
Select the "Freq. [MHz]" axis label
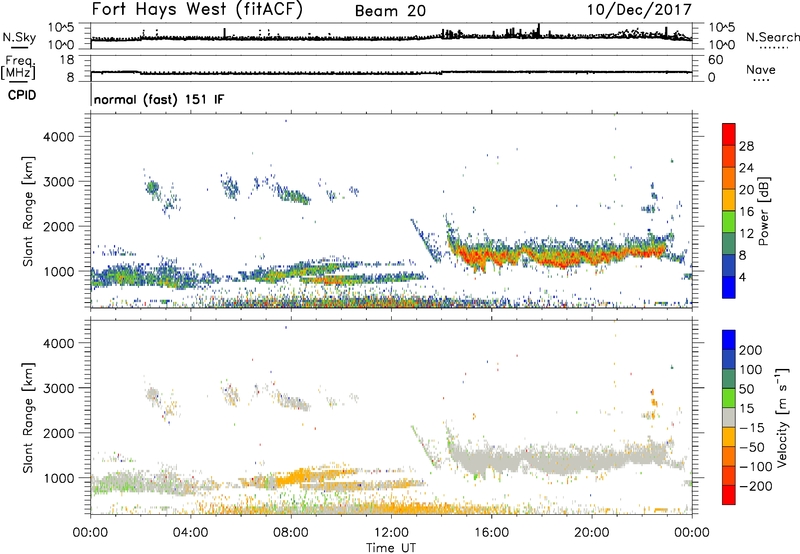(19, 67)
